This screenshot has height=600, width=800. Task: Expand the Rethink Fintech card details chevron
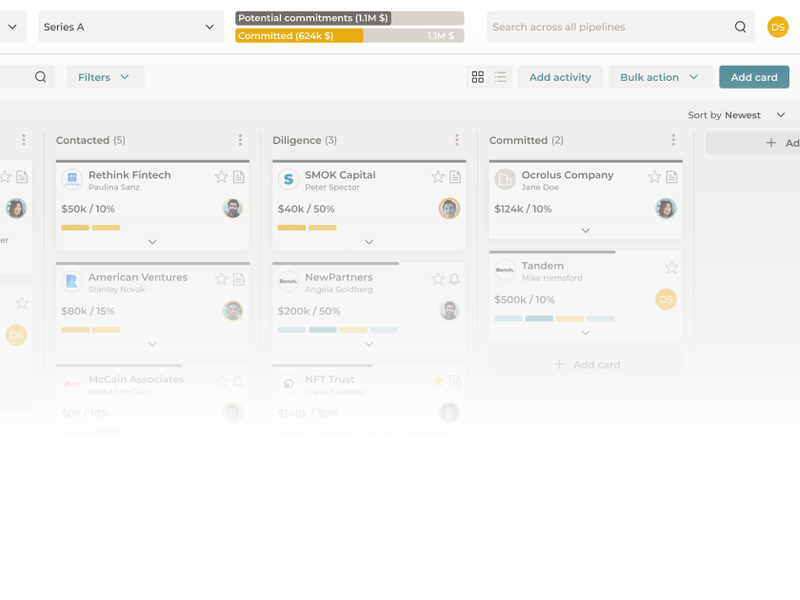(x=152, y=240)
